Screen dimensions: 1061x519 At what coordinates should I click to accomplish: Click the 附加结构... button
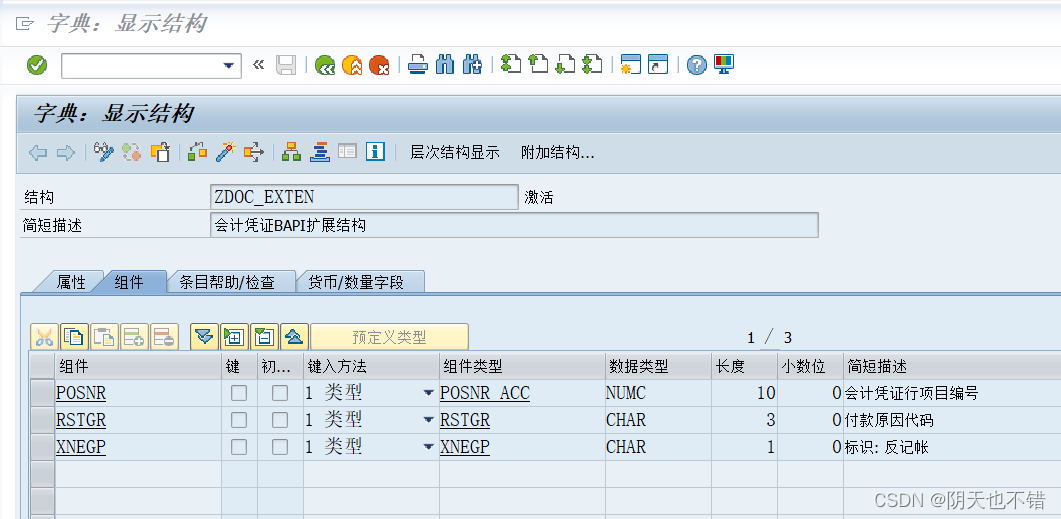(558, 152)
